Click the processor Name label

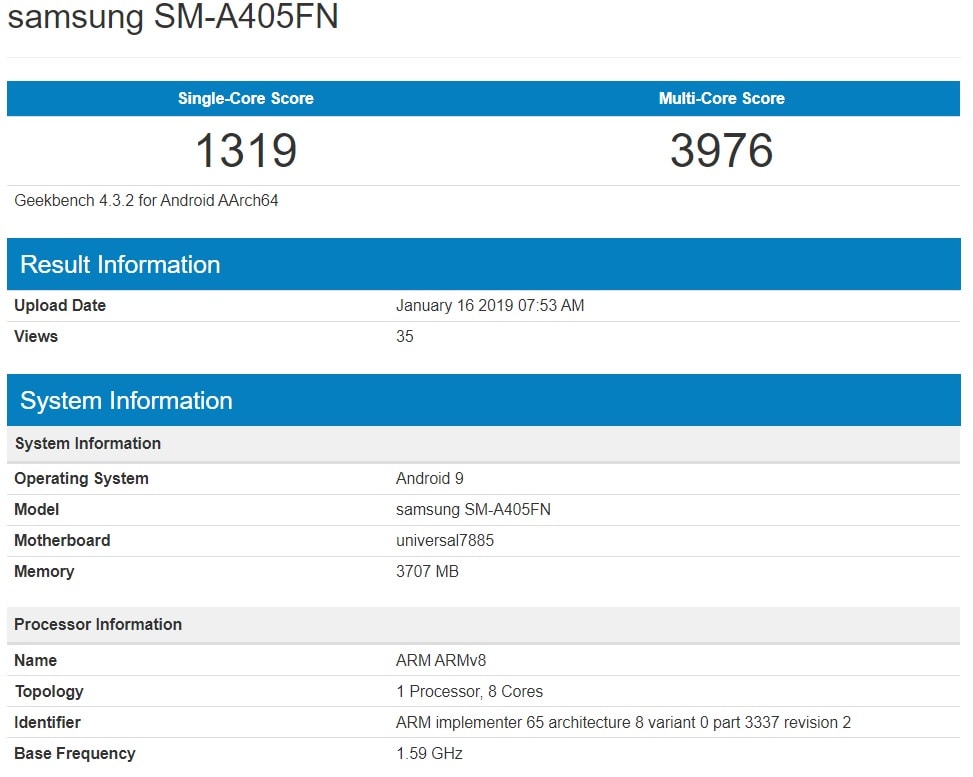tap(35, 660)
